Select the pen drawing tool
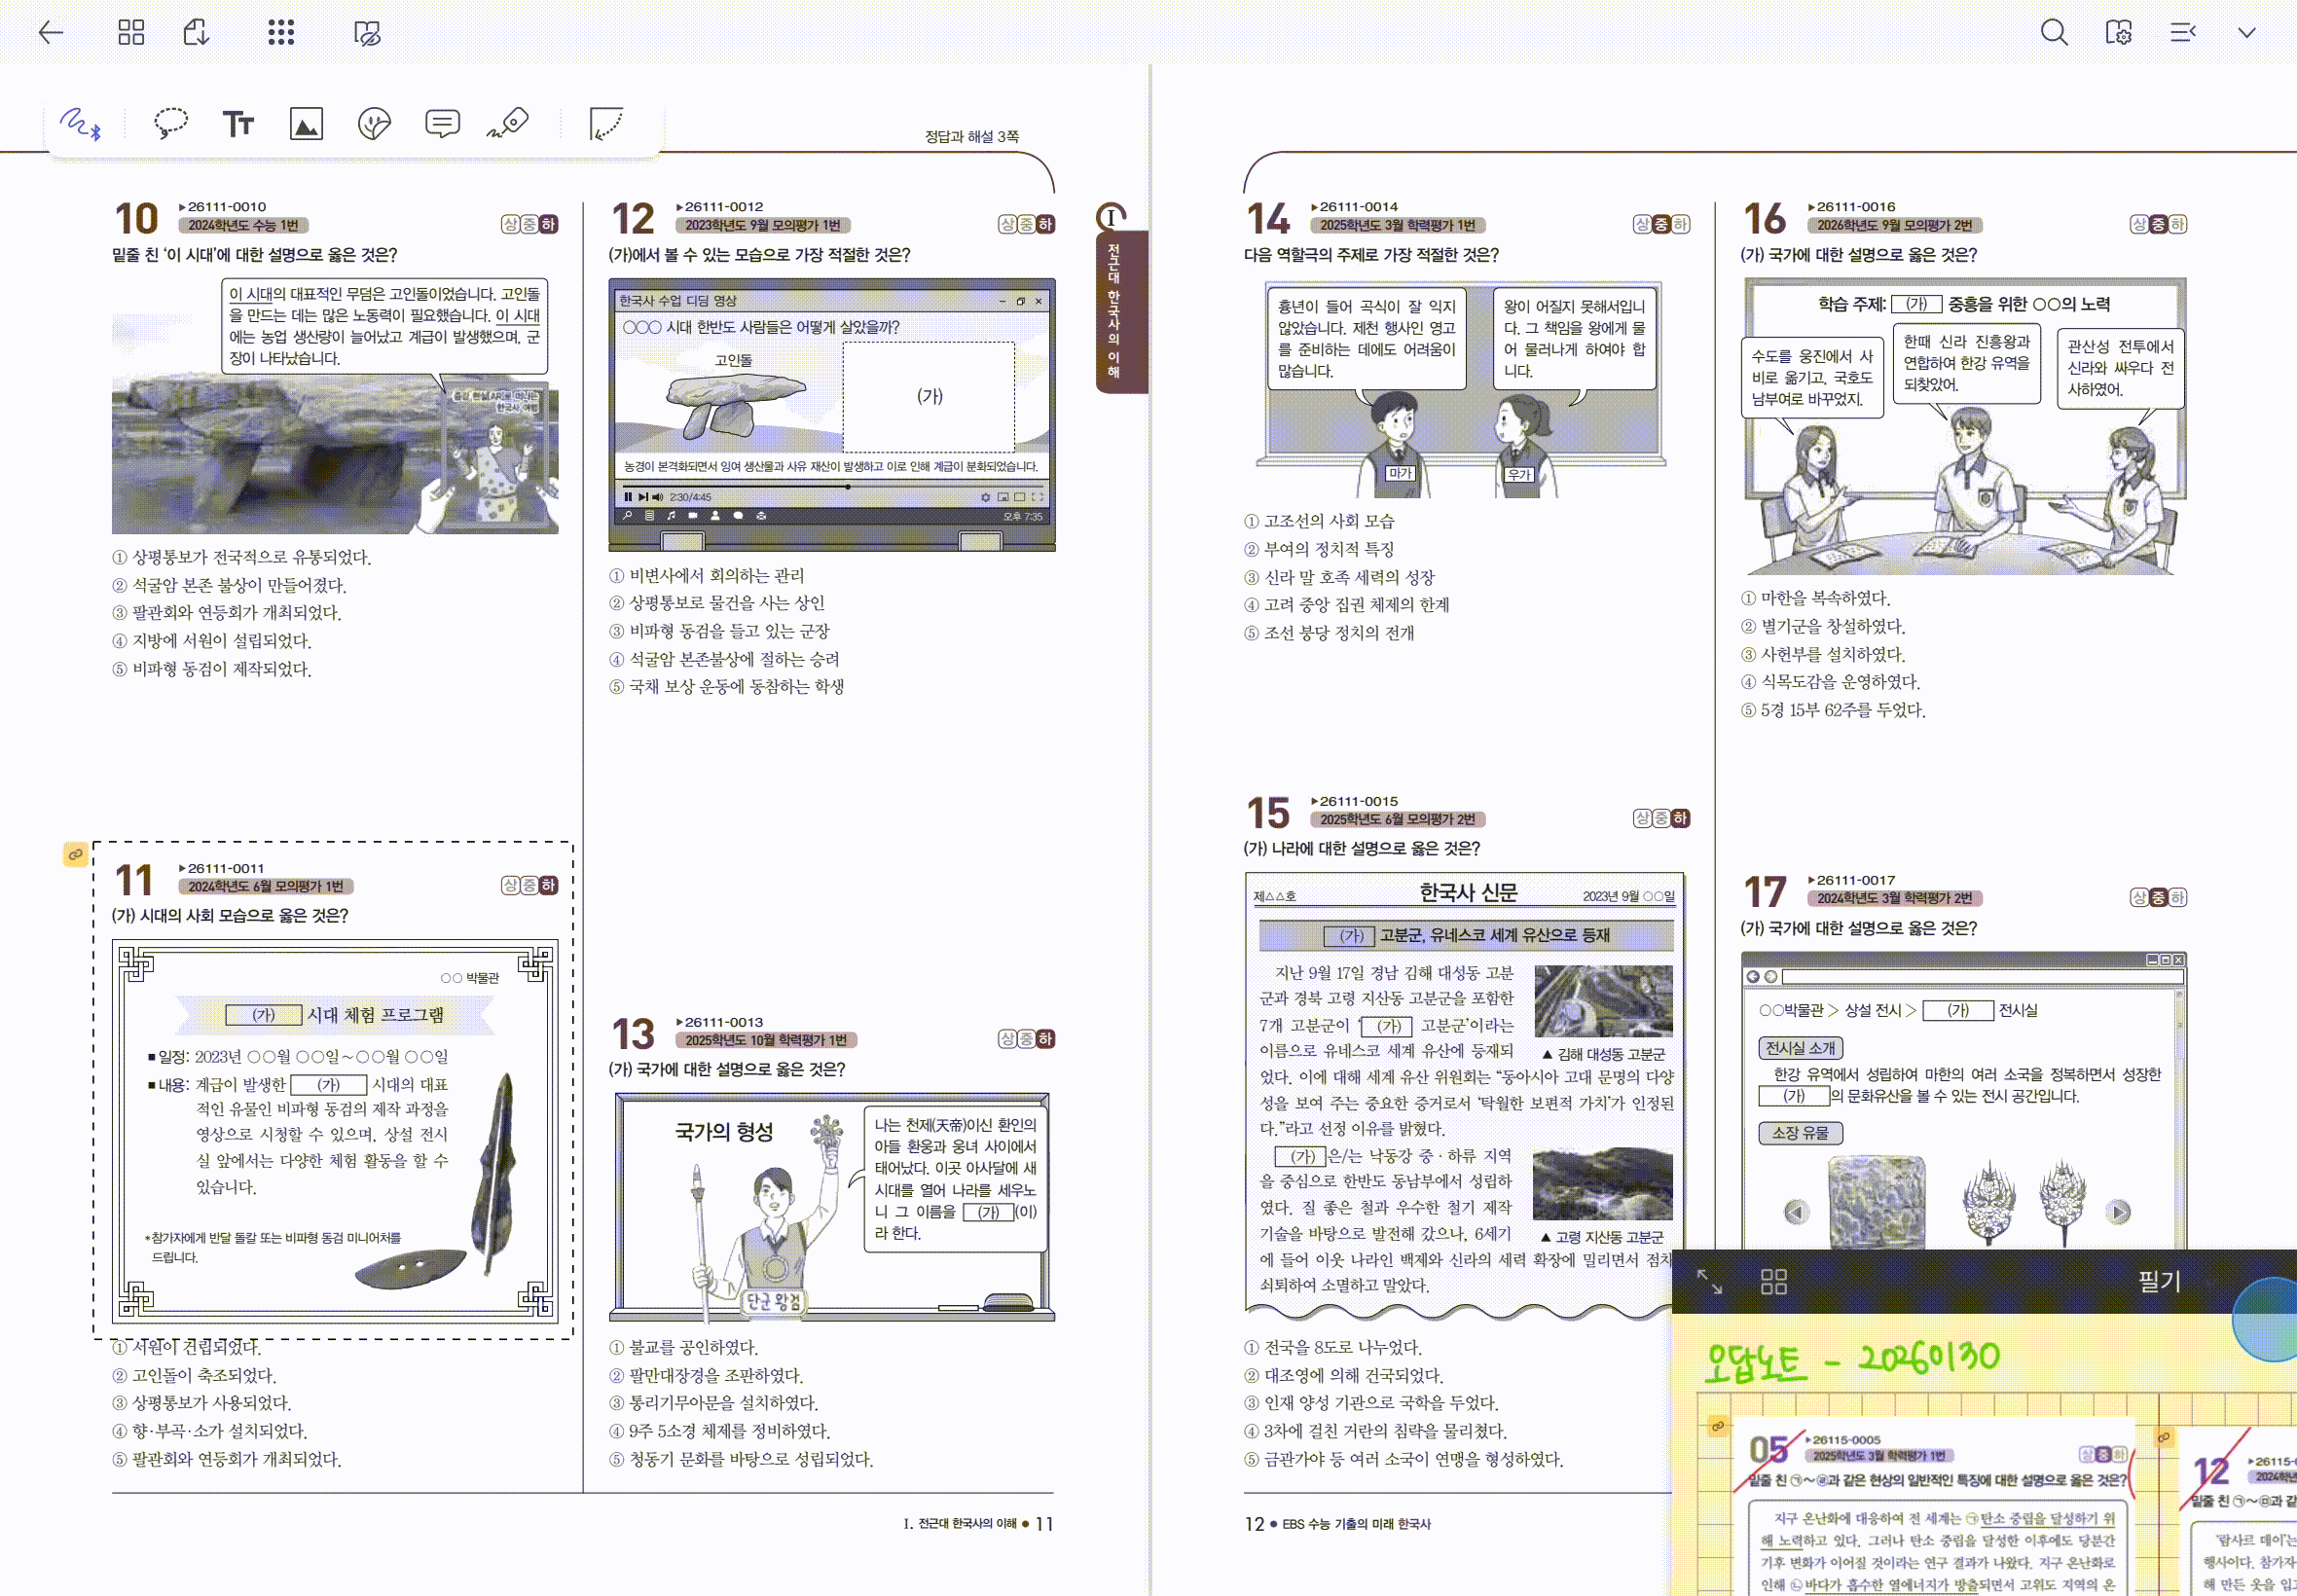The width and height of the screenshot is (2297, 1596). (80, 124)
